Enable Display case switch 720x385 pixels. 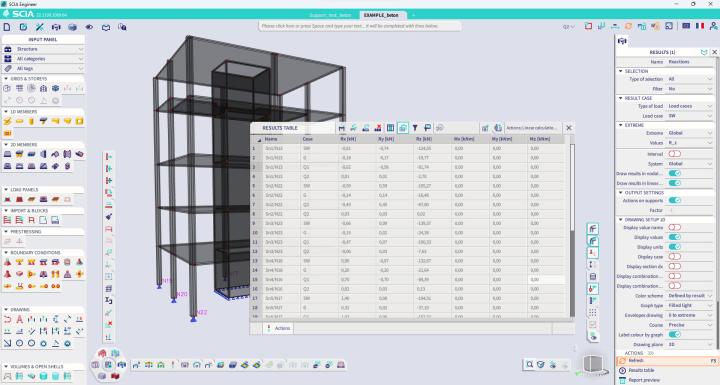(x=675, y=256)
